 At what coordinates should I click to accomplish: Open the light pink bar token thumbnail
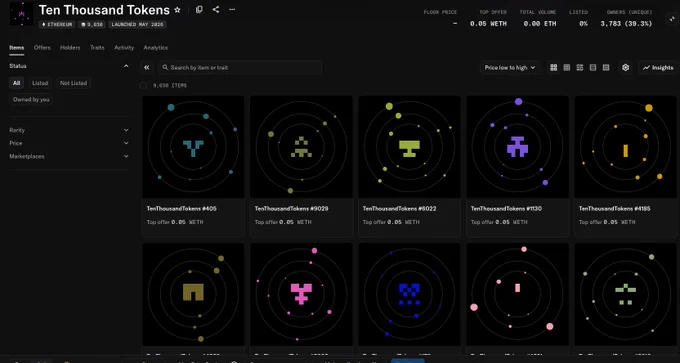point(517,294)
